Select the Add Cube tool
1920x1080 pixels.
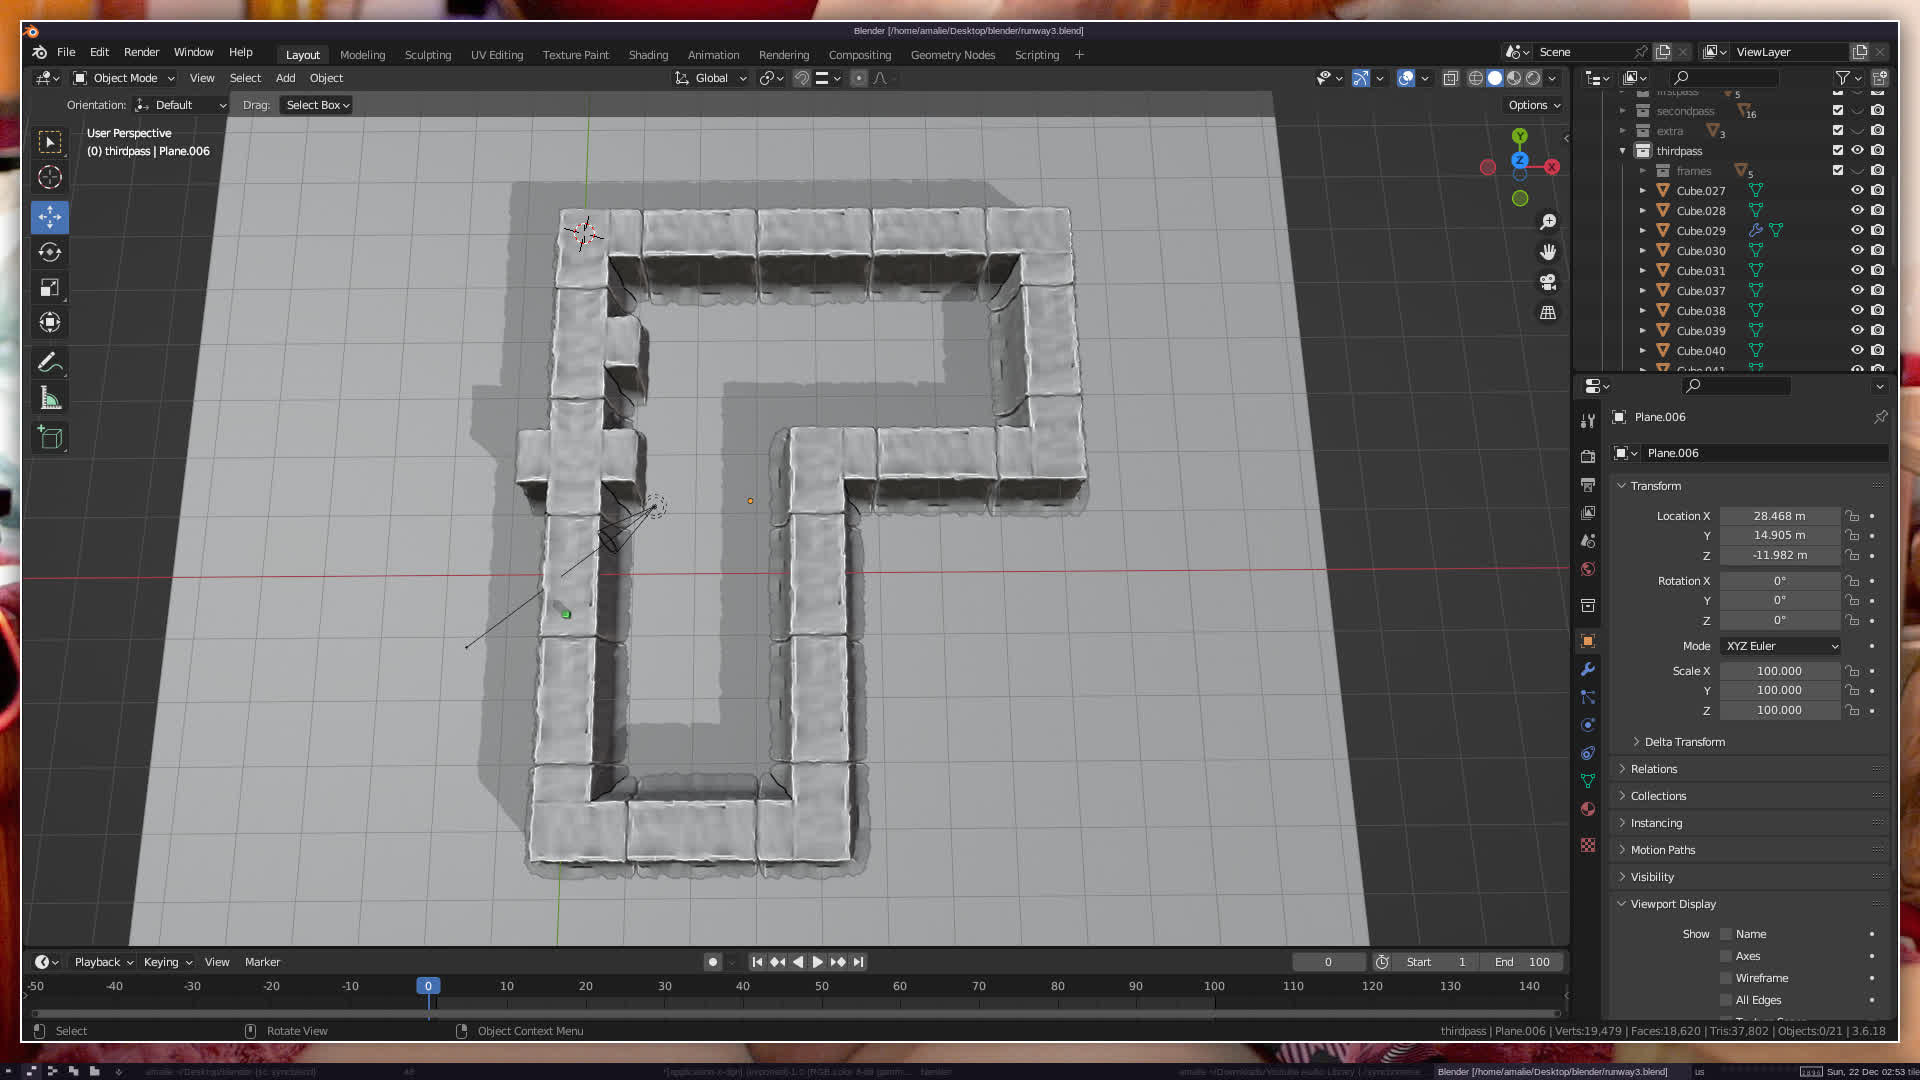coord(50,437)
